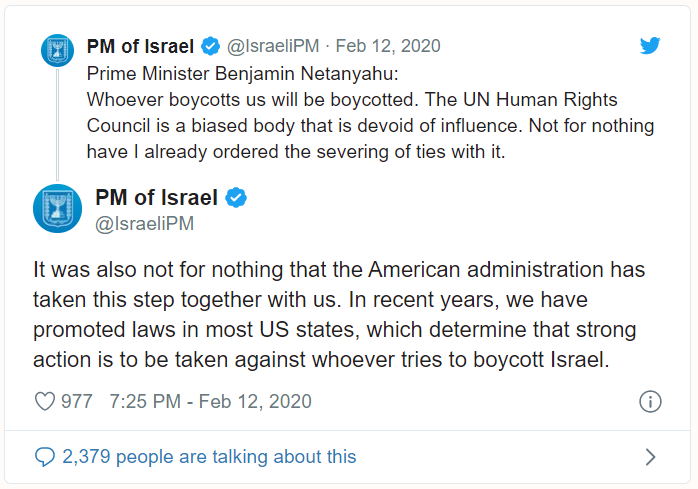Expand conversation with right chevron arrow
This screenshot has height=489, width=698.
(650, 457)
